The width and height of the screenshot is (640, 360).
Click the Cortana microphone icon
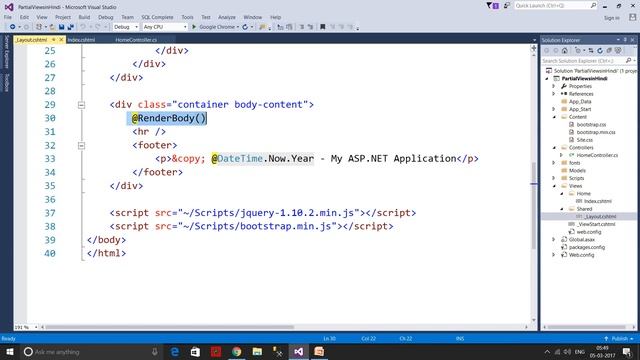155,352
